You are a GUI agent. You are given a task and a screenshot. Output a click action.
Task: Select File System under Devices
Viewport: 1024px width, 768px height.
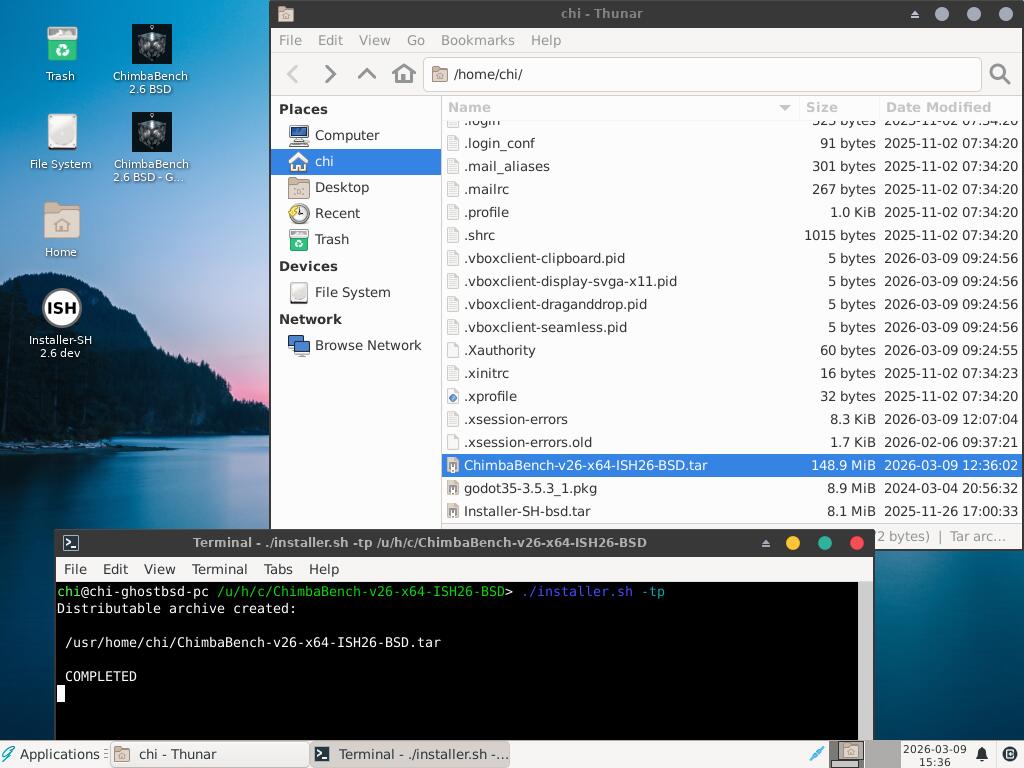352,292
